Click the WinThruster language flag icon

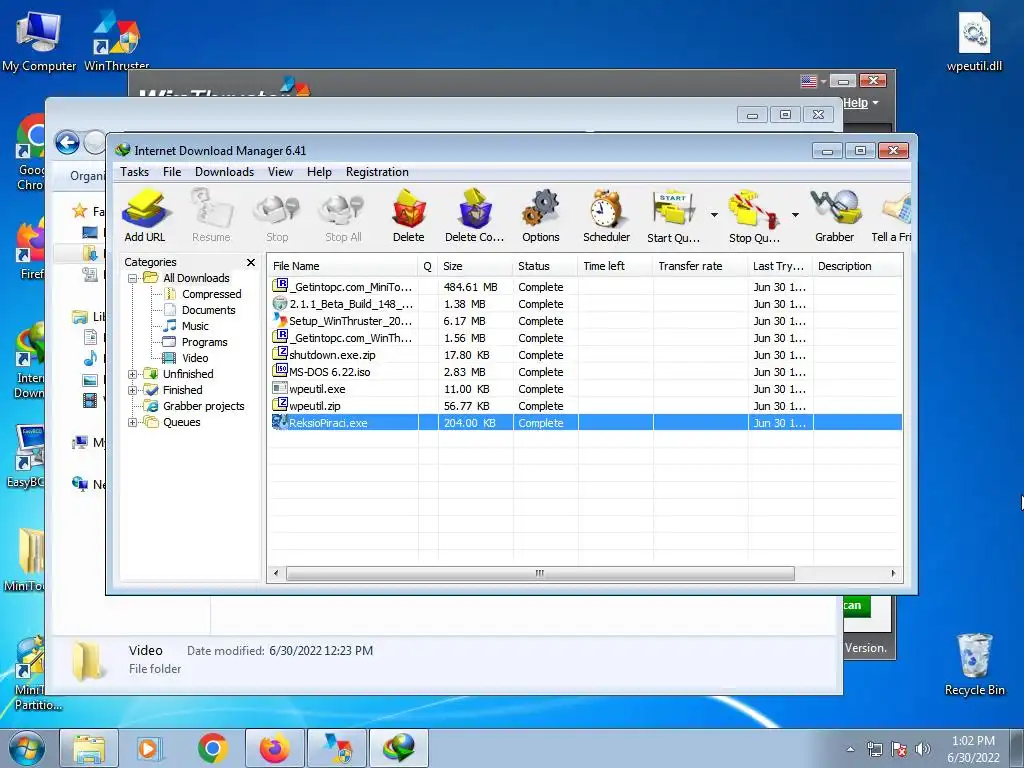pos(808,81)
